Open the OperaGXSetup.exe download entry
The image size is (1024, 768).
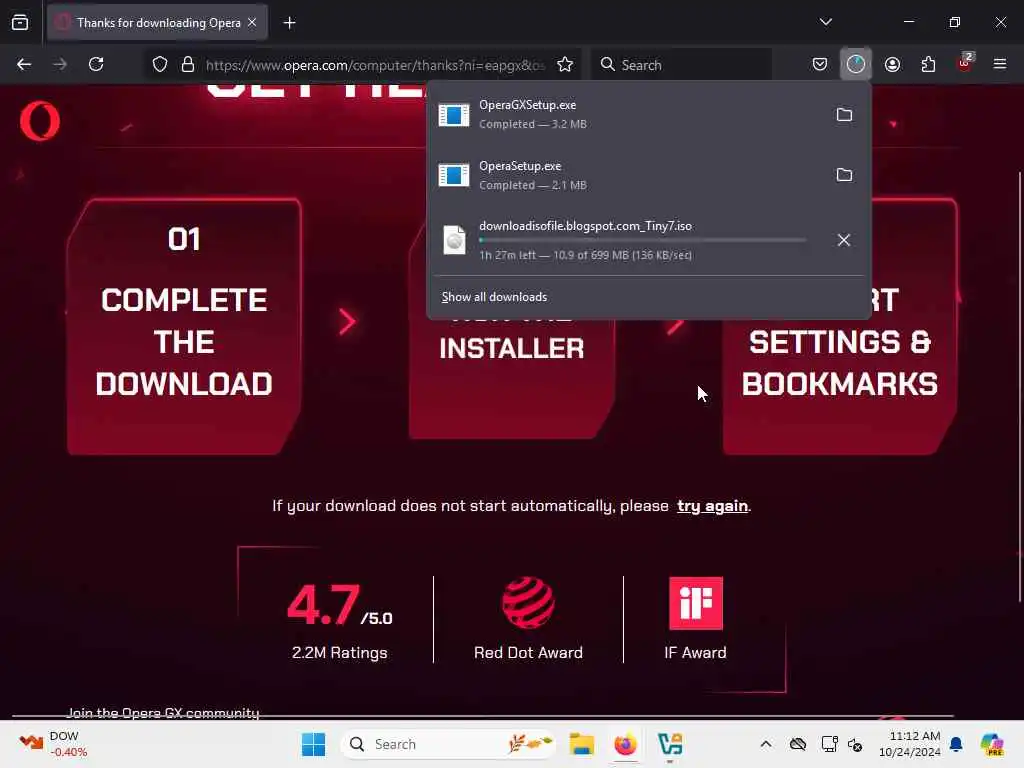[627, 114]
